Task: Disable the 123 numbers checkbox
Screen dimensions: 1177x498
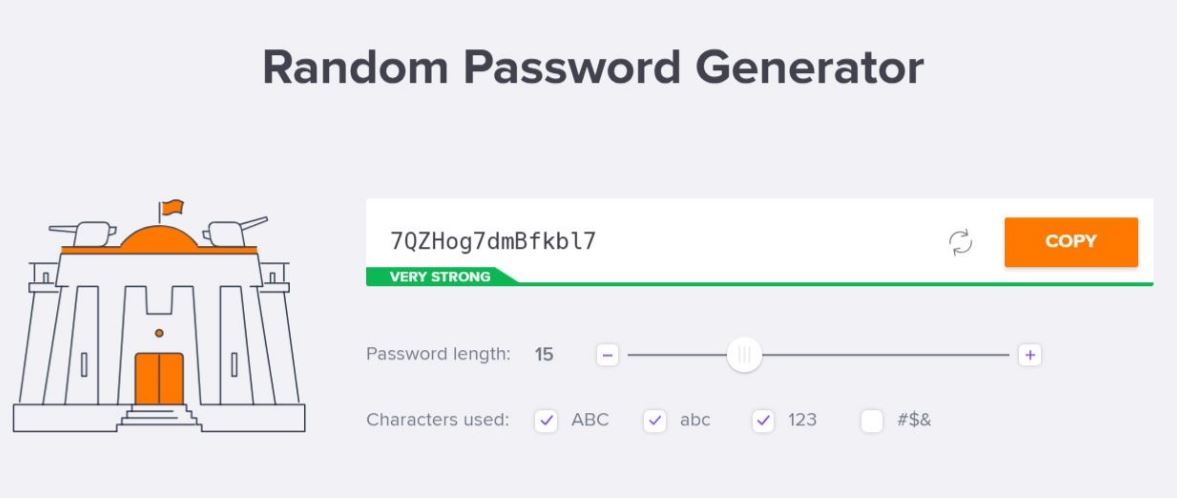Action: 763,420
